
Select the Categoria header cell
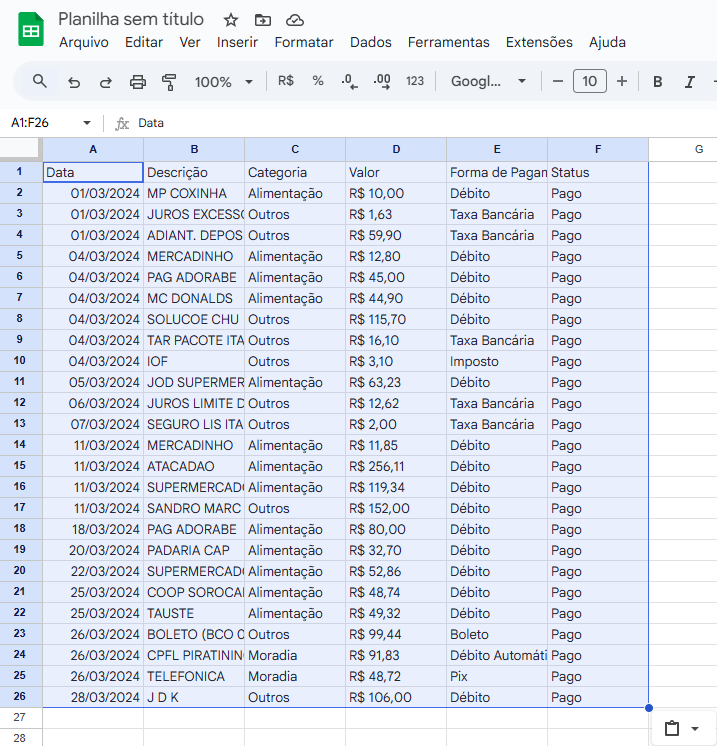coord(295,172)
